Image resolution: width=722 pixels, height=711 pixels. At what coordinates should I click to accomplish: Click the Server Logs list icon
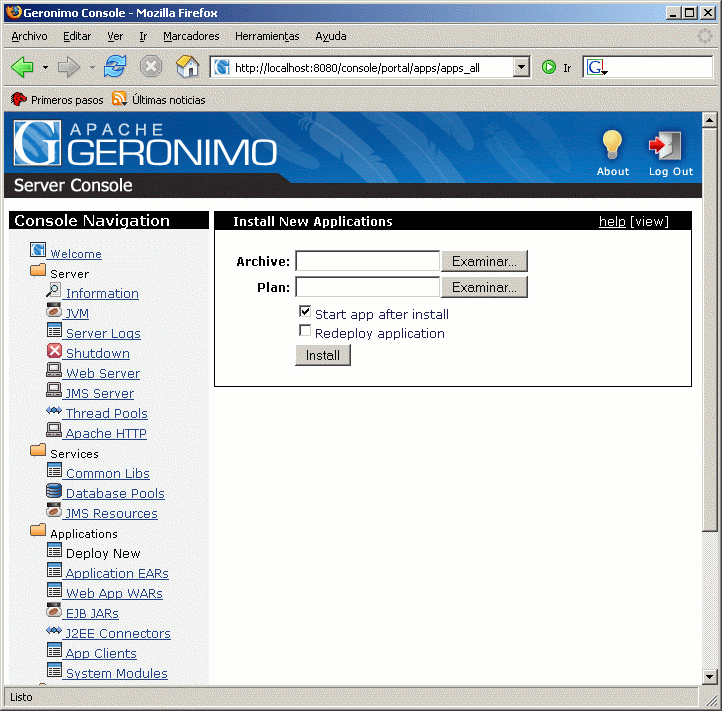[54, 330]
